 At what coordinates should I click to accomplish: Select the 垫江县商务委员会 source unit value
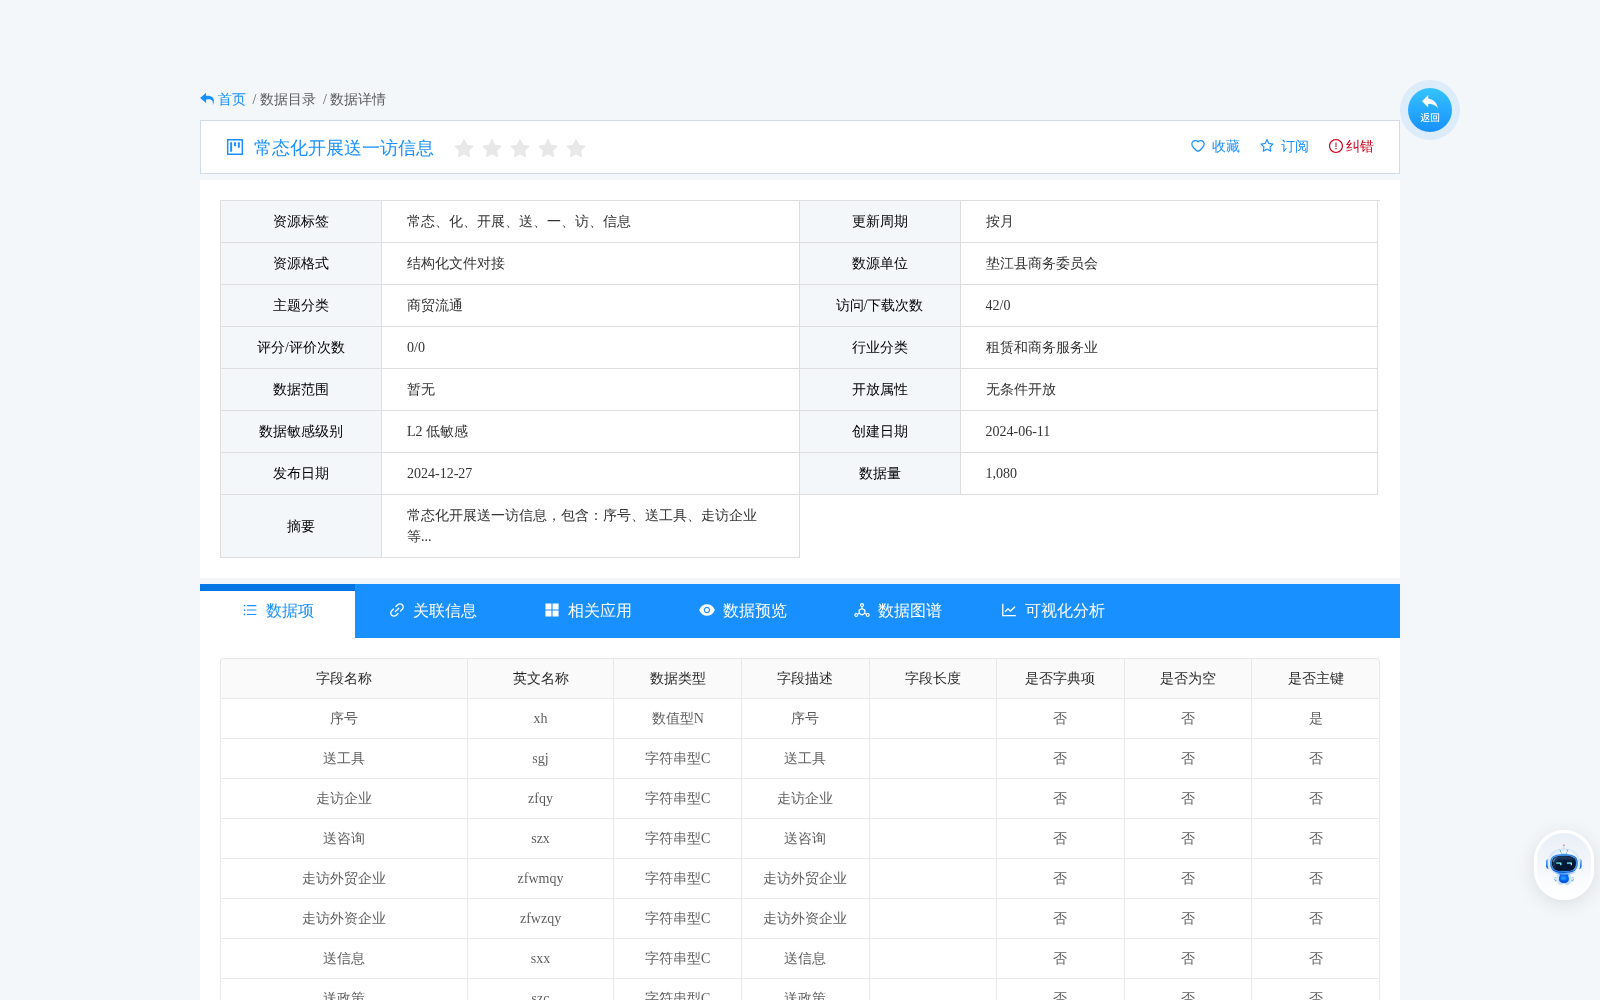pos(1041,264)
